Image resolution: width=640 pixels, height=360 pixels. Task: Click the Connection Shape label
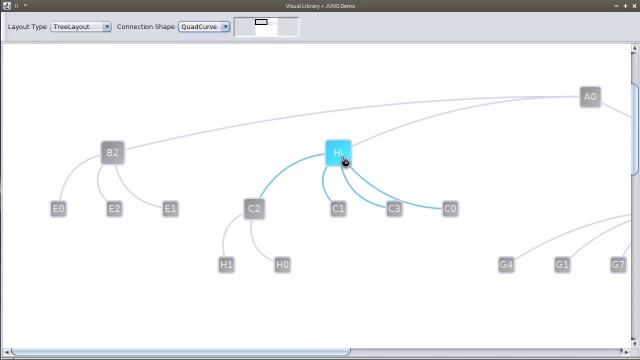click(x=146, y=27)
